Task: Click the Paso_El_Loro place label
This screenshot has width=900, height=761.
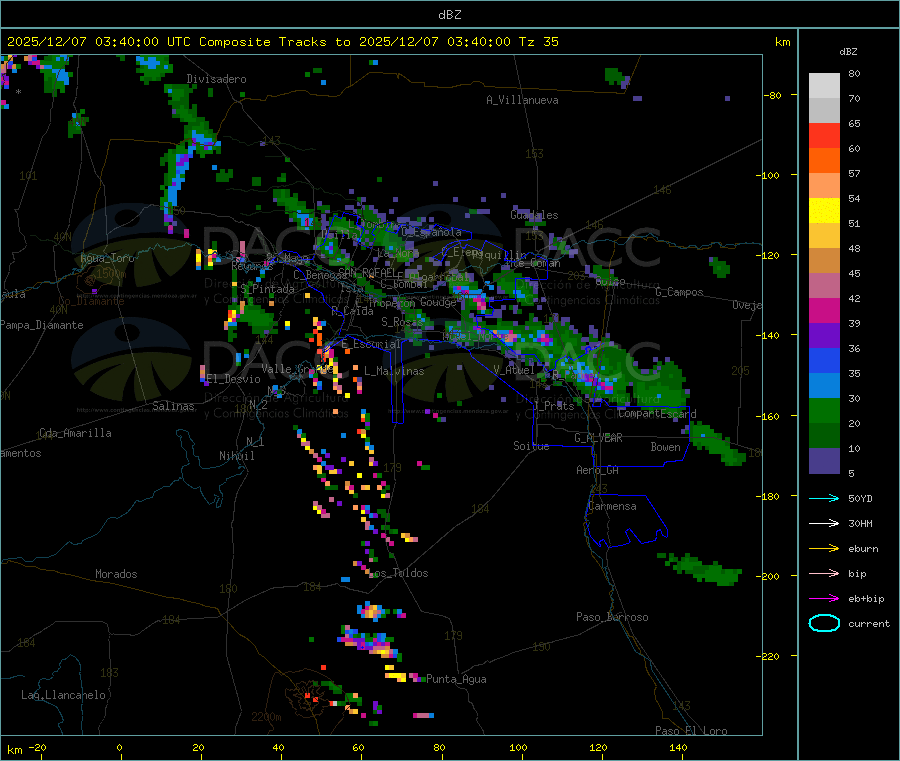Action: pyautogui.click(x=691, y=731)
